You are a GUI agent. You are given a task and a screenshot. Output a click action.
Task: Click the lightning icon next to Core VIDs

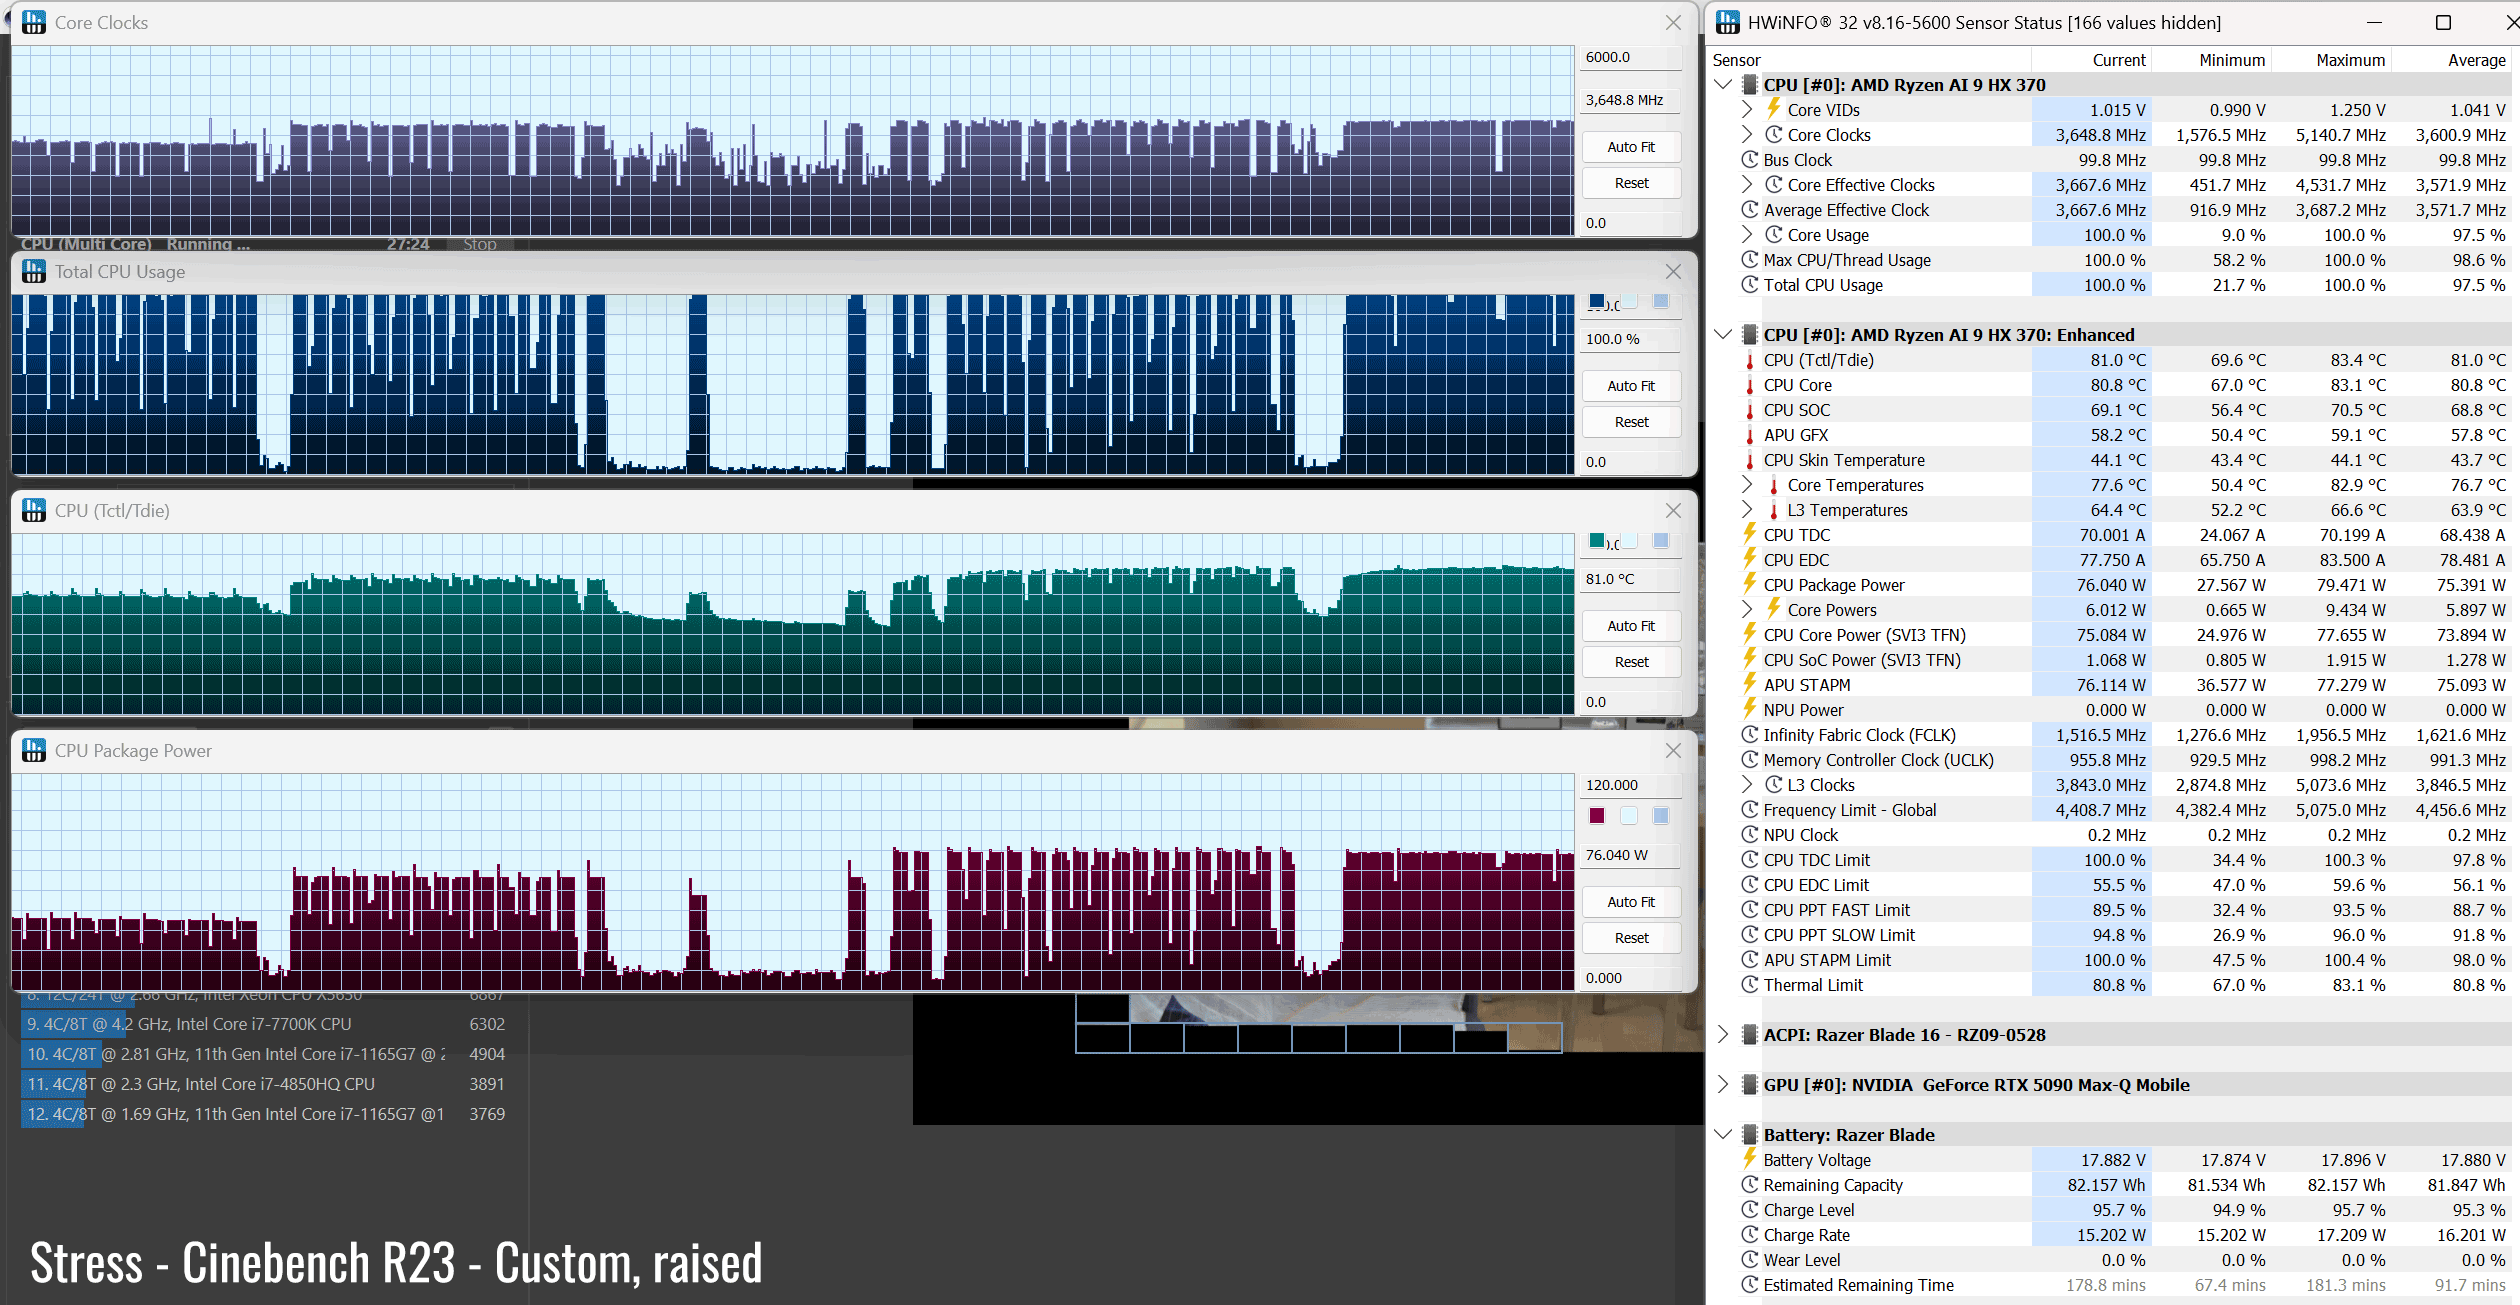click(1774, 108)
